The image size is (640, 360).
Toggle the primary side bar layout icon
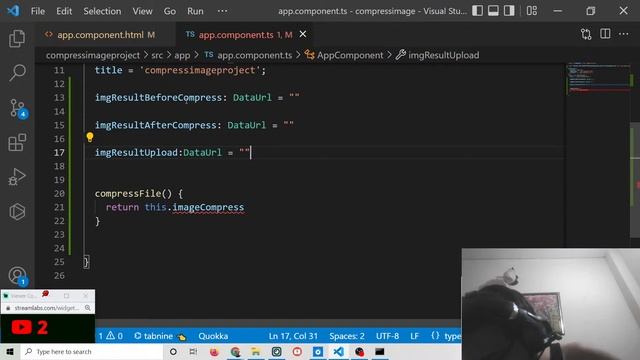click(478, 11)
